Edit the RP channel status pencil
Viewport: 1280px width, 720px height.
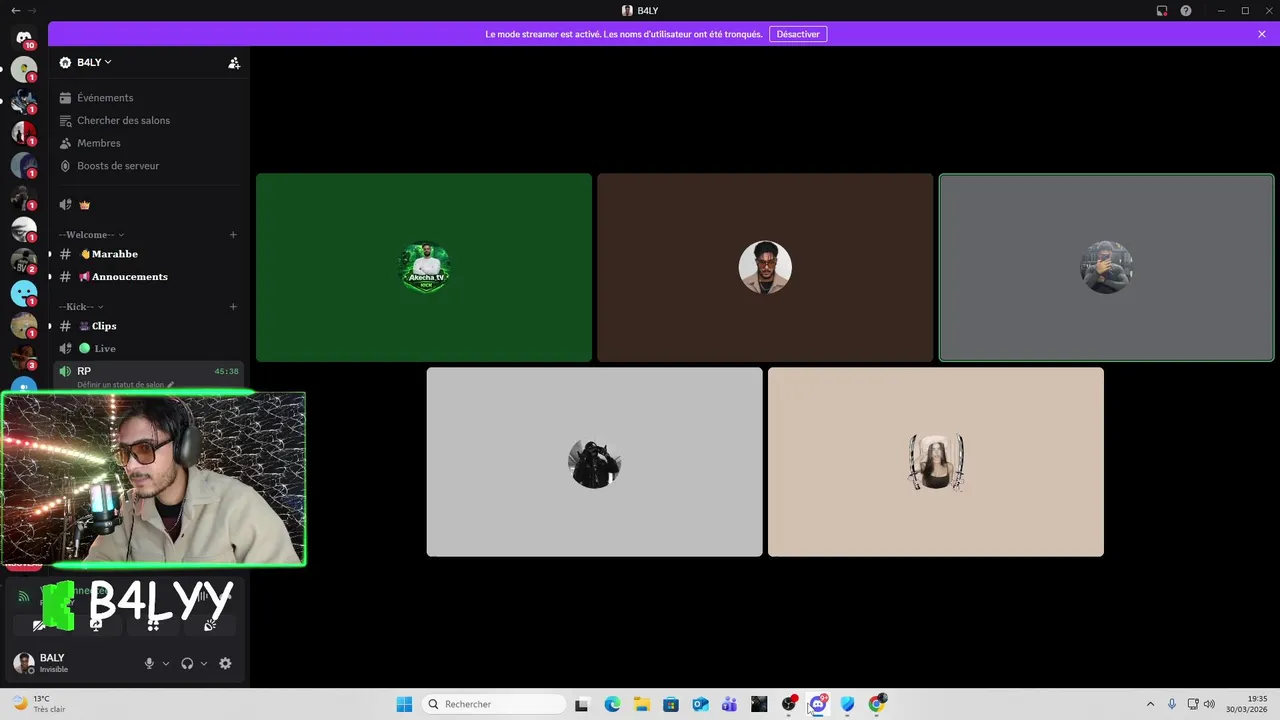tap(170, 385)
